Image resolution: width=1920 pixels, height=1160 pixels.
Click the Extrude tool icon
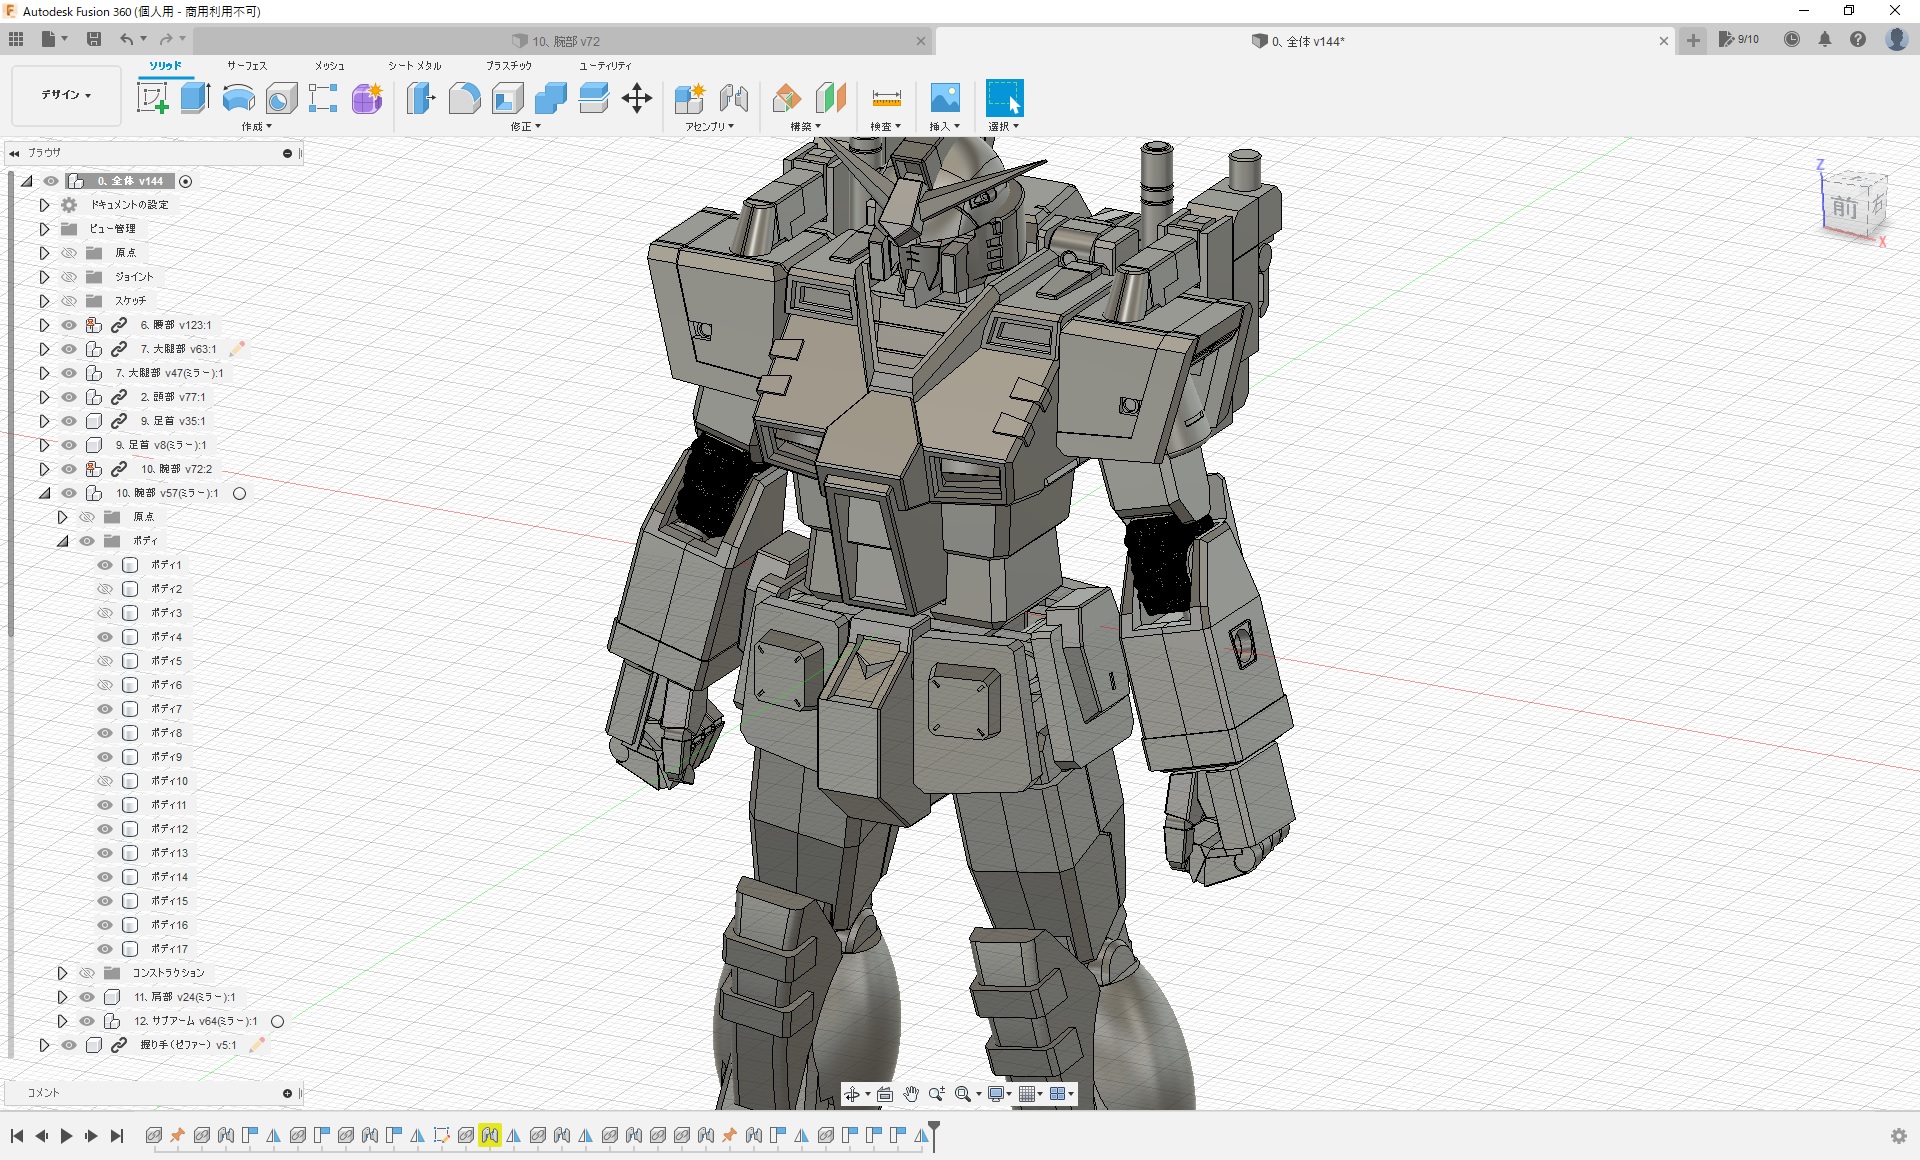(196, 98)
